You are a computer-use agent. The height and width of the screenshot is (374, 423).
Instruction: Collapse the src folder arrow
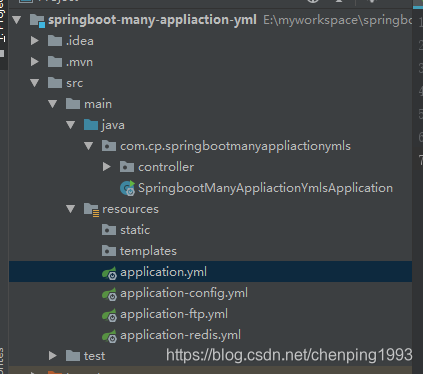point(35,83)
